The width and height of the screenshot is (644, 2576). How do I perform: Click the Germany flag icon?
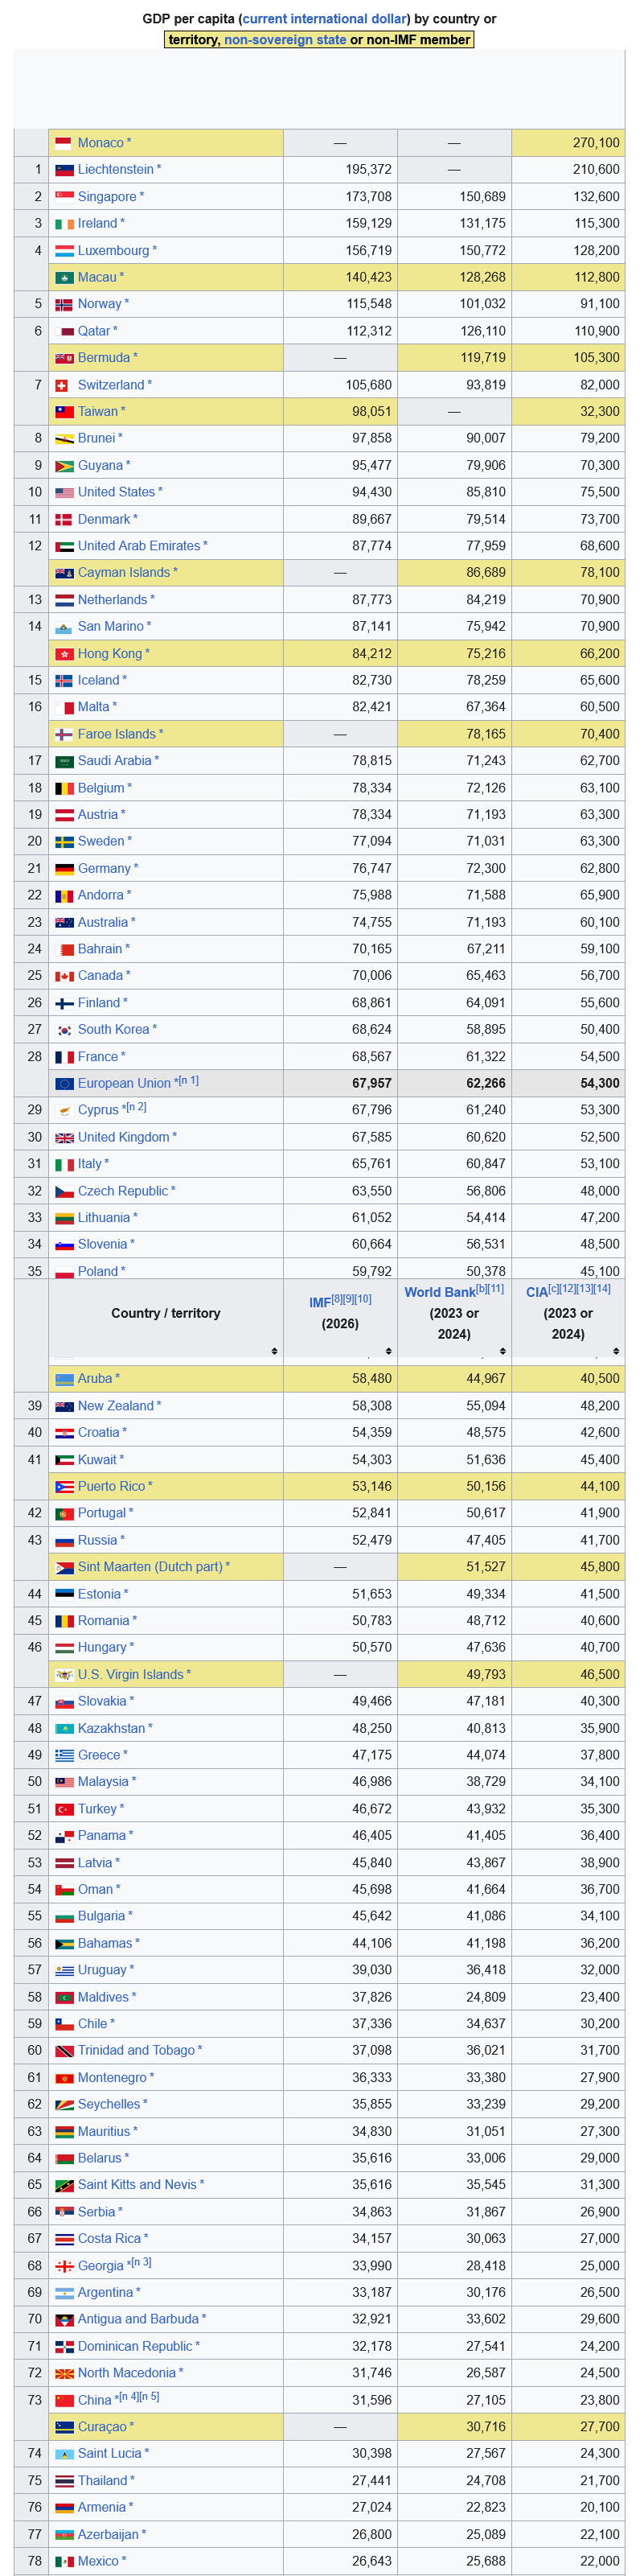64,869
